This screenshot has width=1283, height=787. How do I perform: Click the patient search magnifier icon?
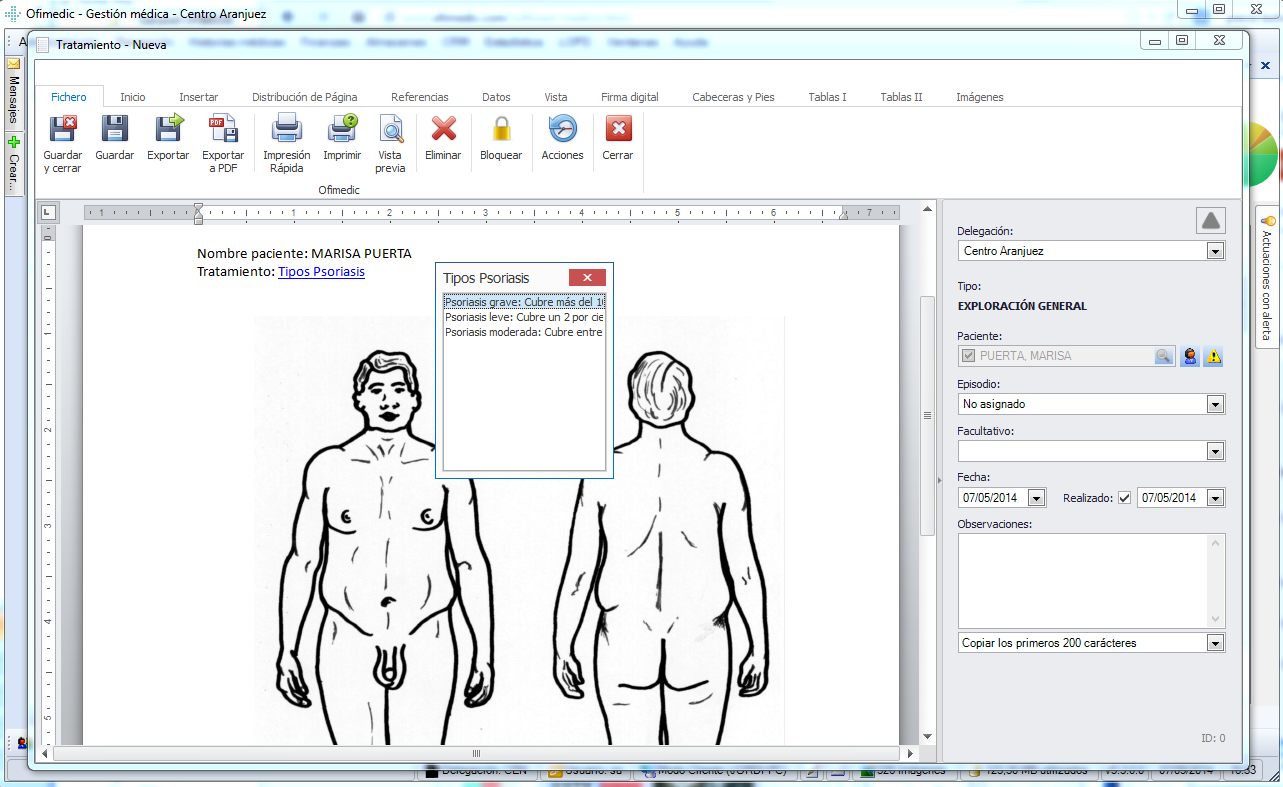pos(1163,356)
